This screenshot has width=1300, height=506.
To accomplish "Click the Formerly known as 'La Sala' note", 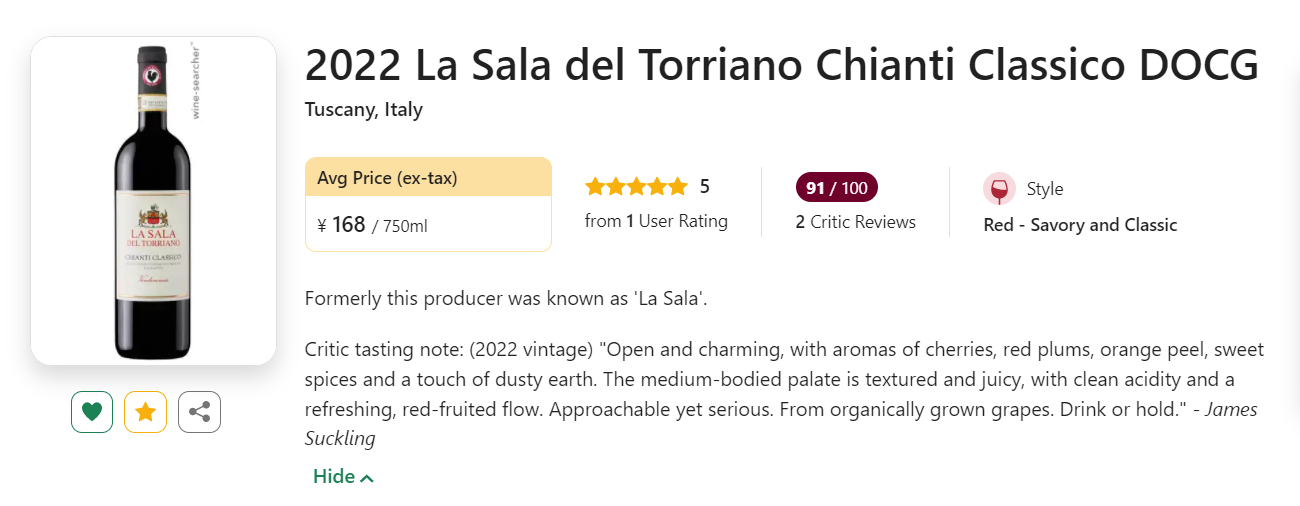I will (505, 298).
